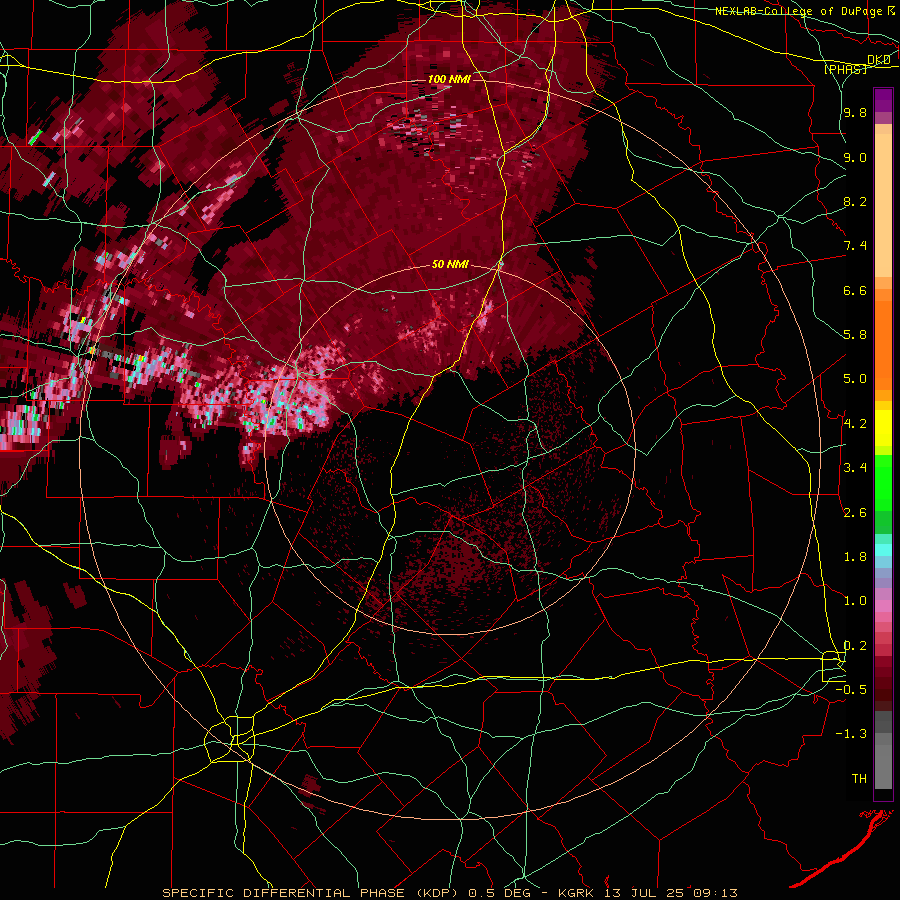Click the -1.3 scale value
The width and height of the screenshot is (900, 900).
(851, 734)
